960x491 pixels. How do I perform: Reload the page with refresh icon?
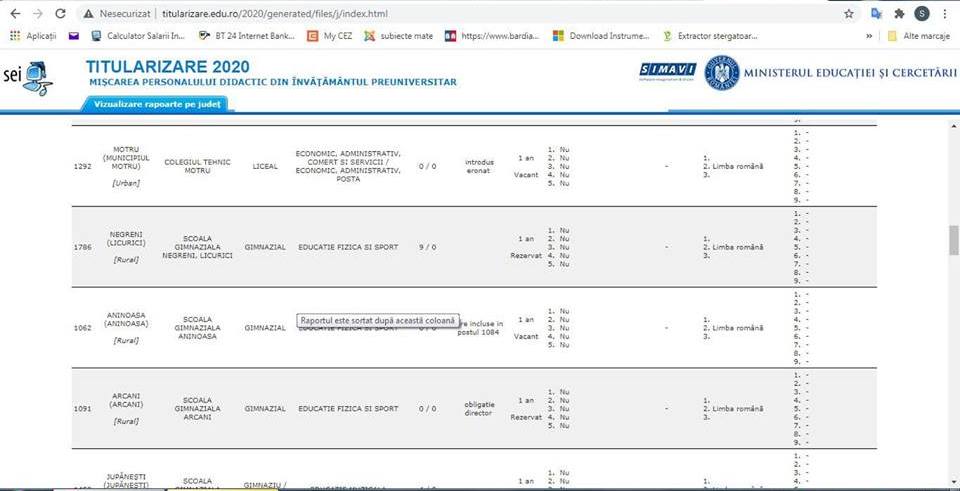[x=61, y=14]
